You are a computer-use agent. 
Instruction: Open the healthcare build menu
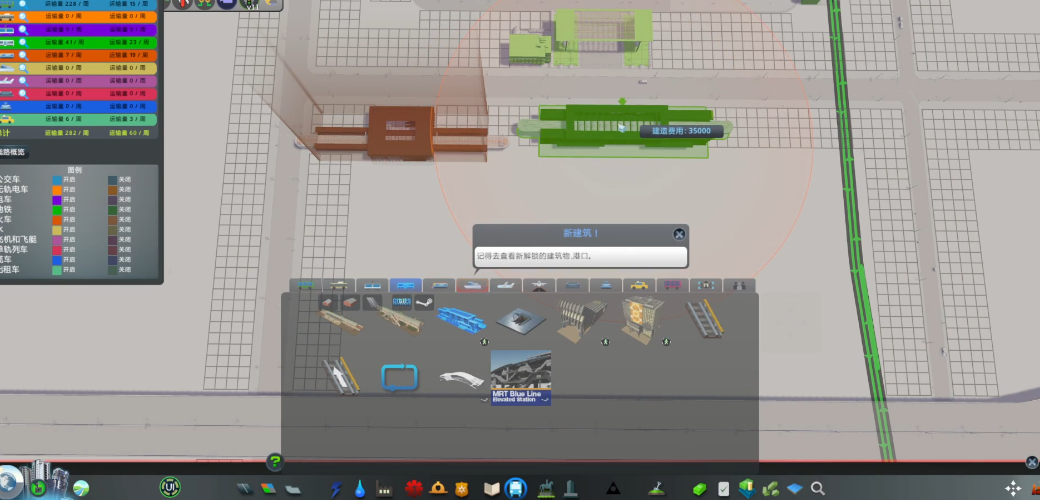414,489
